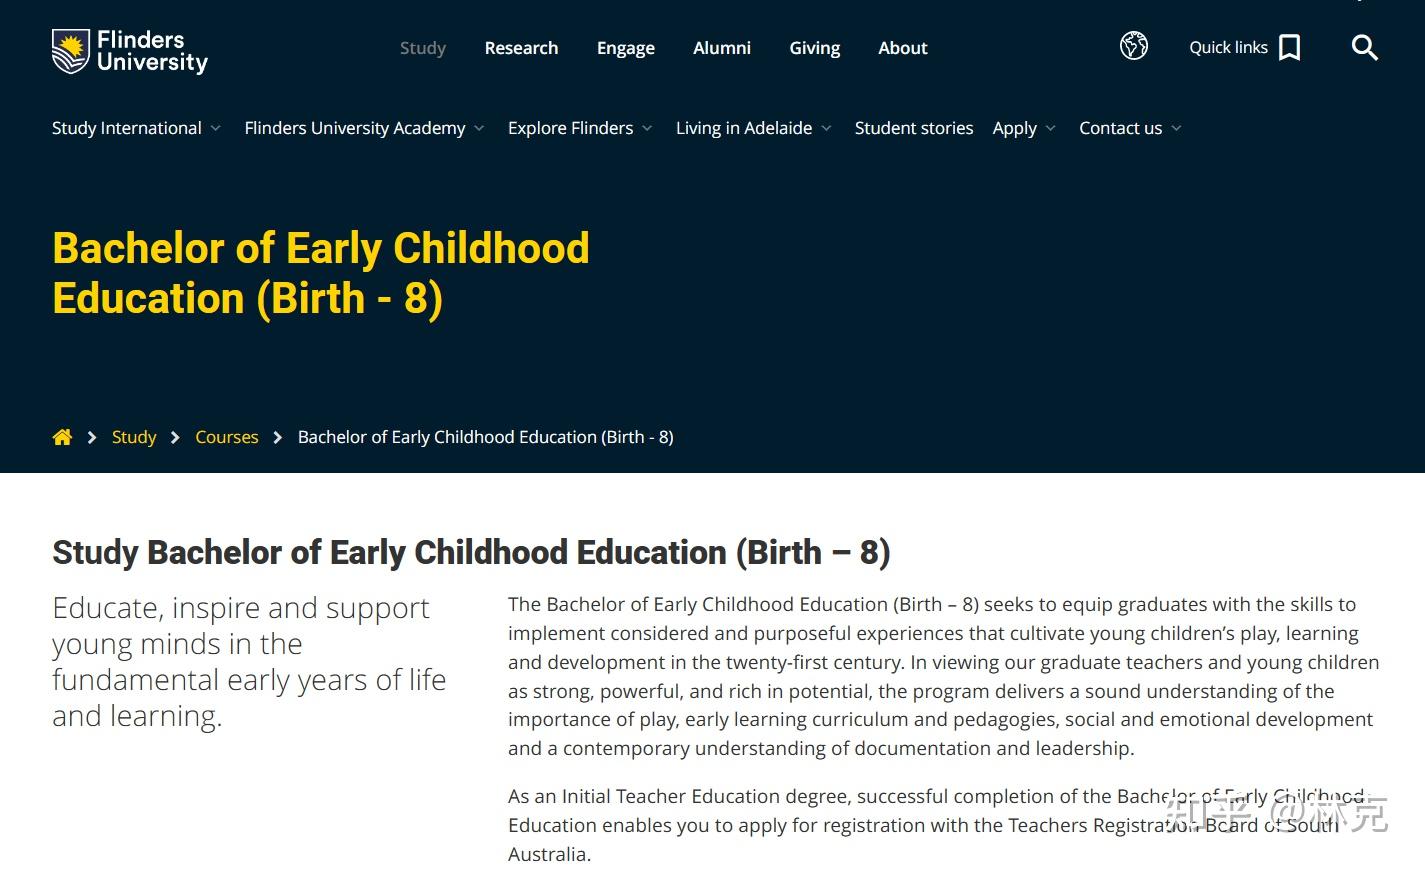Screen dimensions: 1425x872
Task: Expand the Study International dropdown
Action: 136,128
